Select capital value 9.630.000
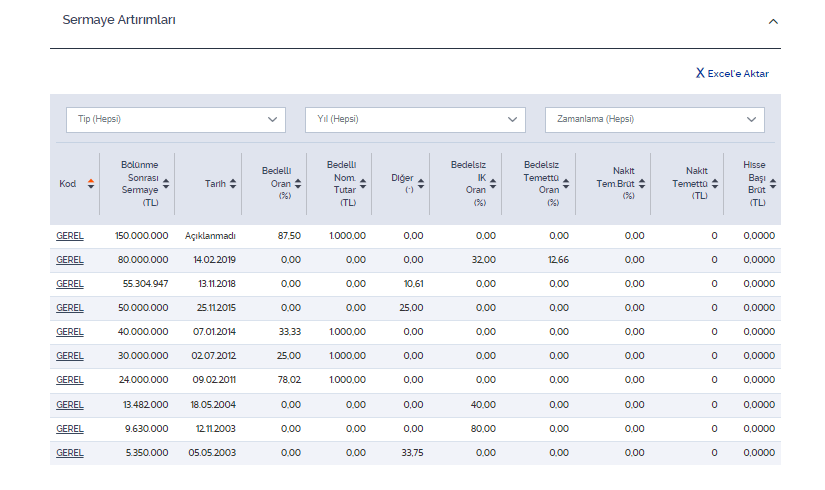 coord(147,429)
